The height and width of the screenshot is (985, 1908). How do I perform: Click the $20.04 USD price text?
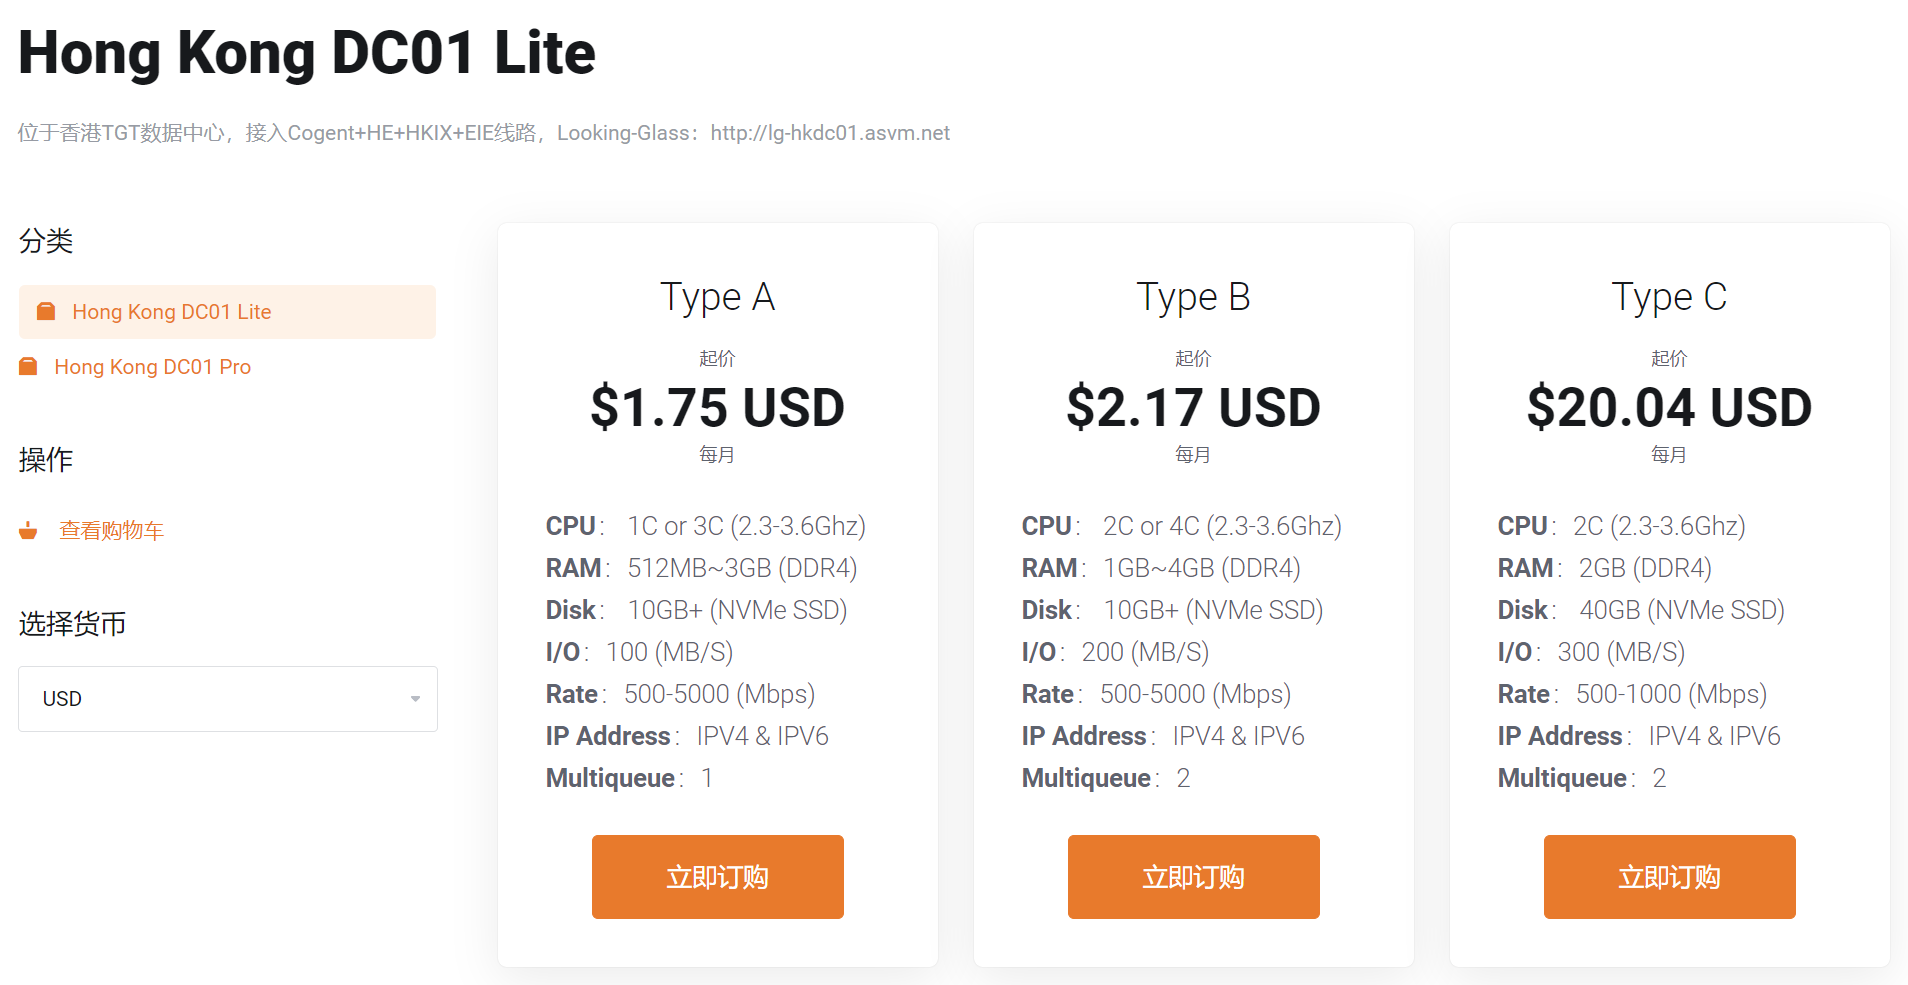(x=1668, y=406)
